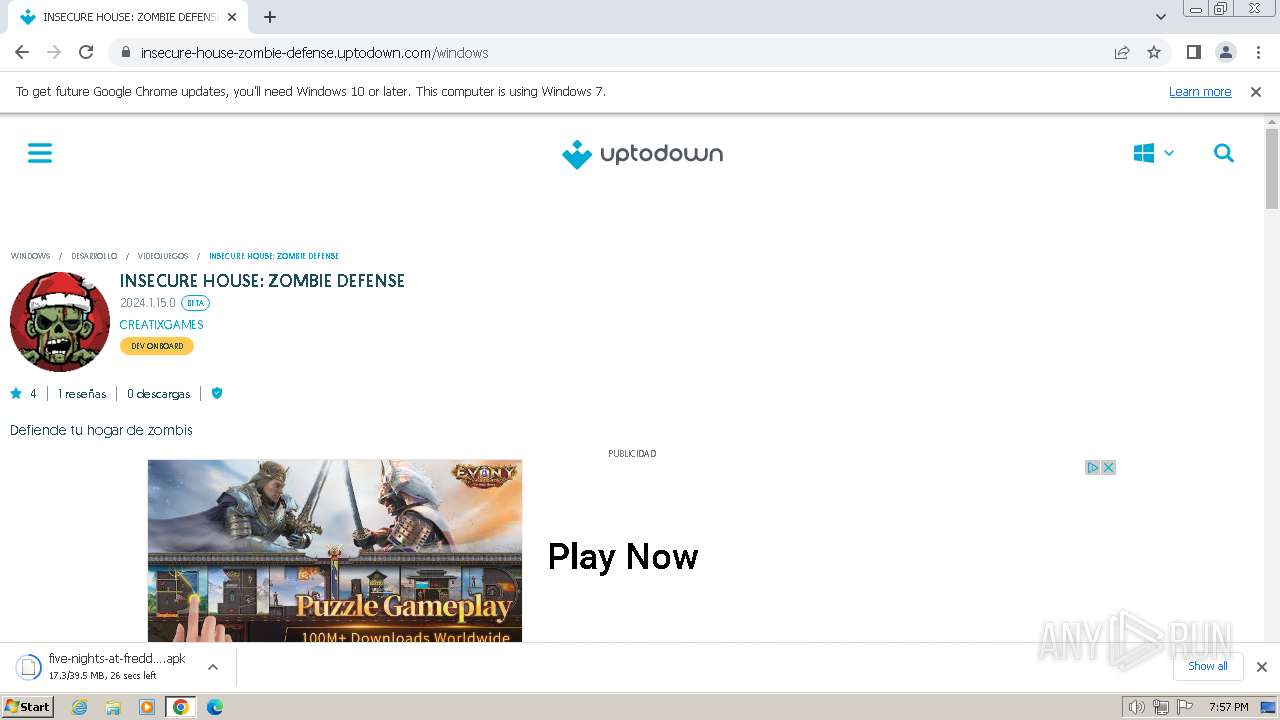
Task: Bookmark this page with the star
Action: point(1154,52)
